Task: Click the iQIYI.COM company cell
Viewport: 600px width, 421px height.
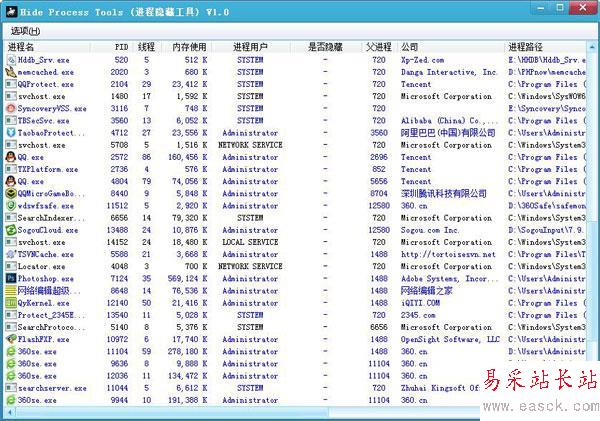Action: (420, 303)
